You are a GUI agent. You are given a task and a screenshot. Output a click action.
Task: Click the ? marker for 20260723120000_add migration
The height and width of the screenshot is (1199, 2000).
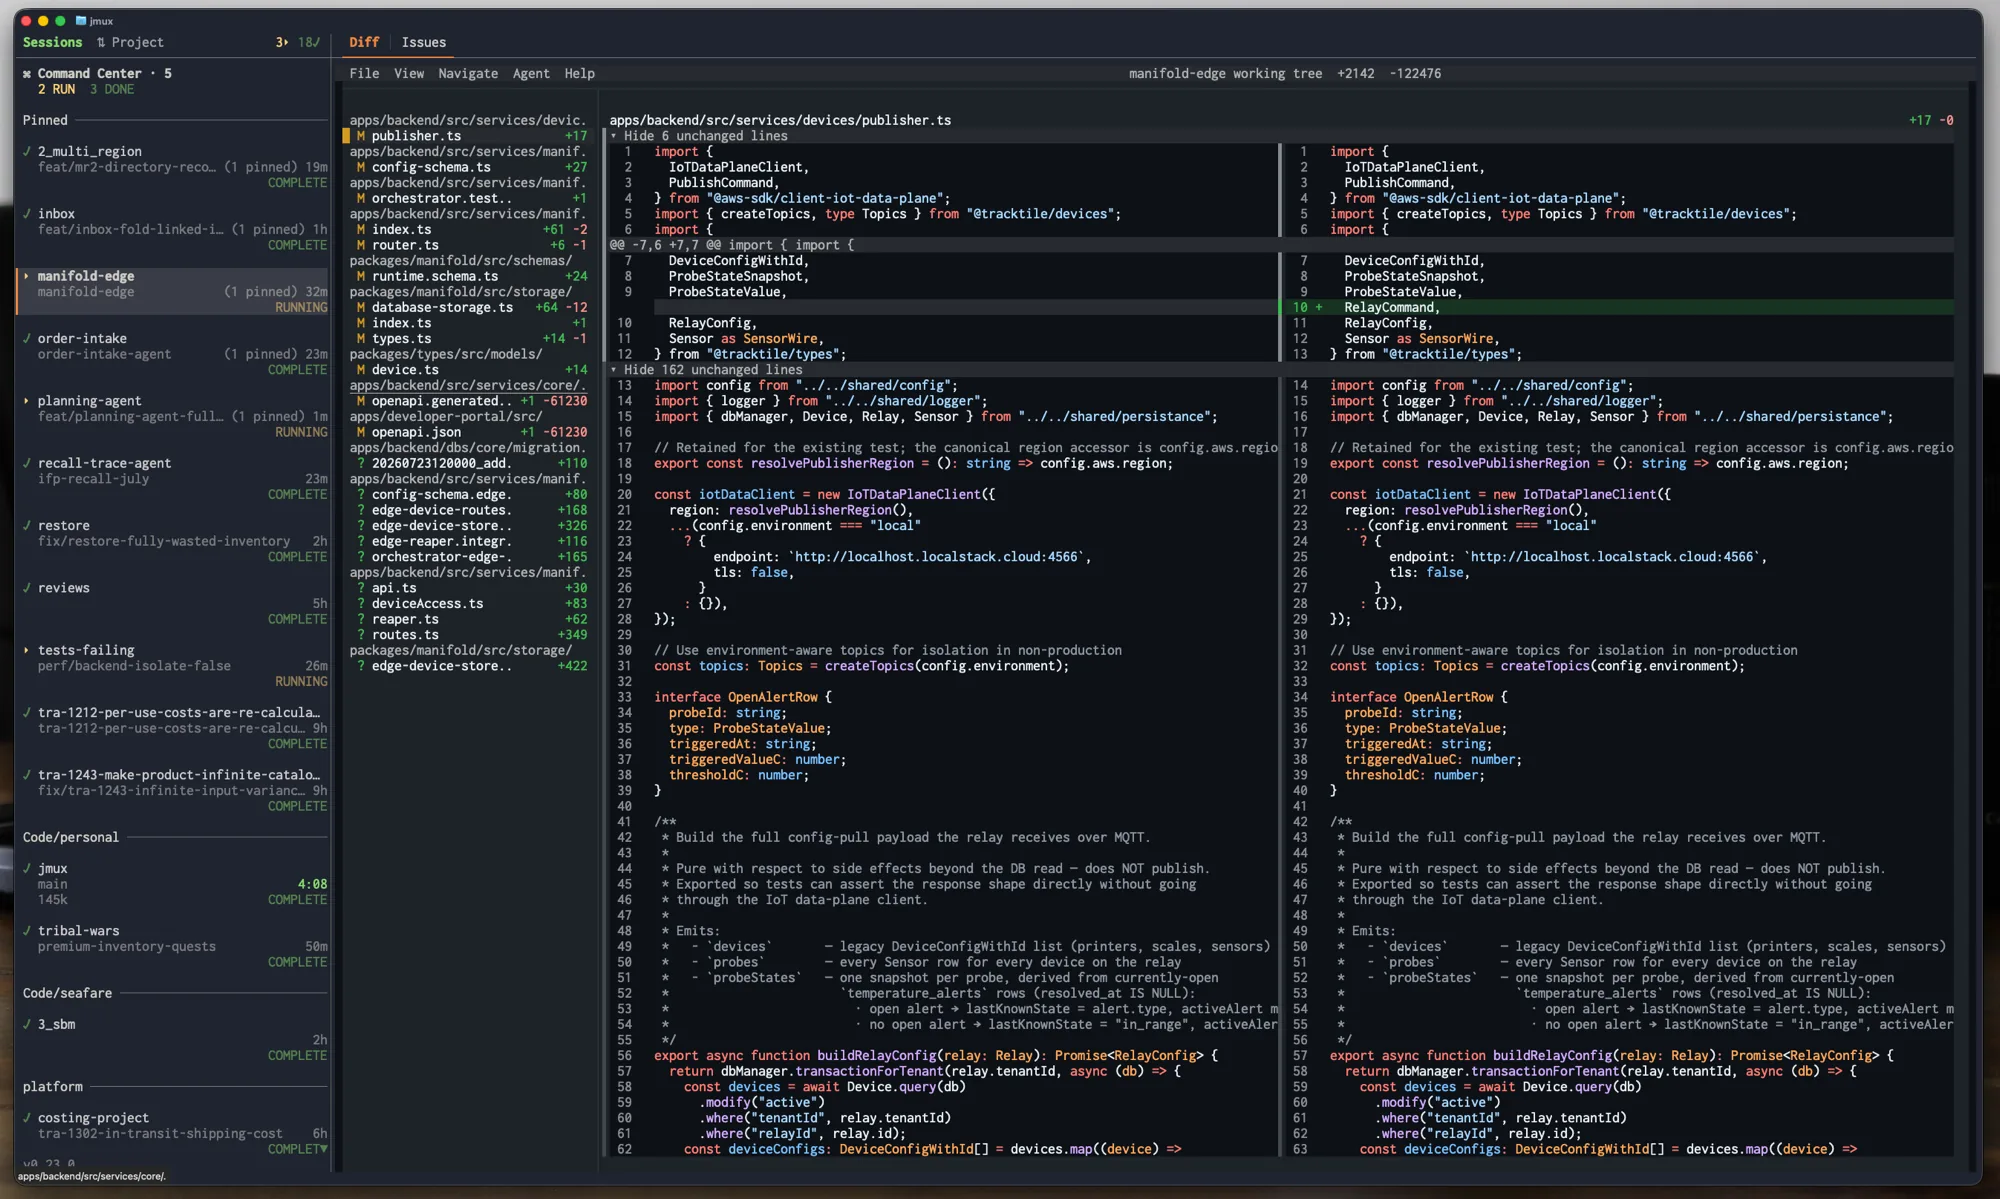click(x=361, y=464)
